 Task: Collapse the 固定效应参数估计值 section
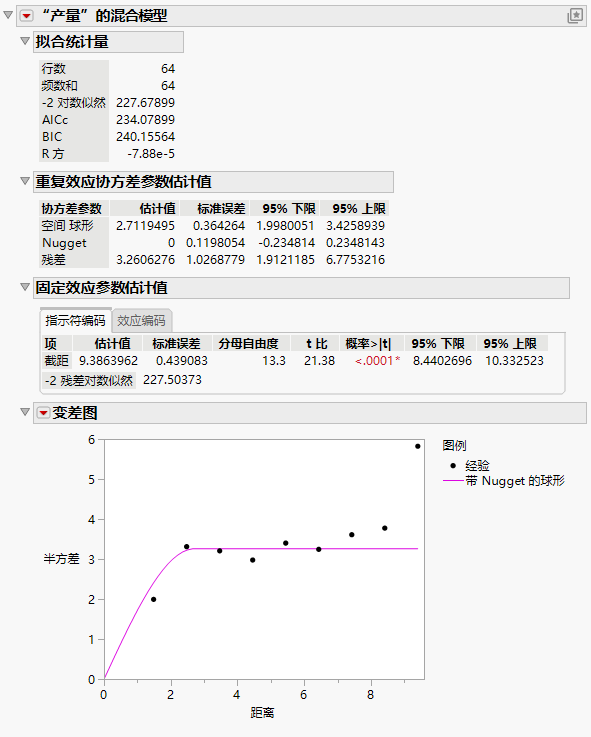click(25, 287)
